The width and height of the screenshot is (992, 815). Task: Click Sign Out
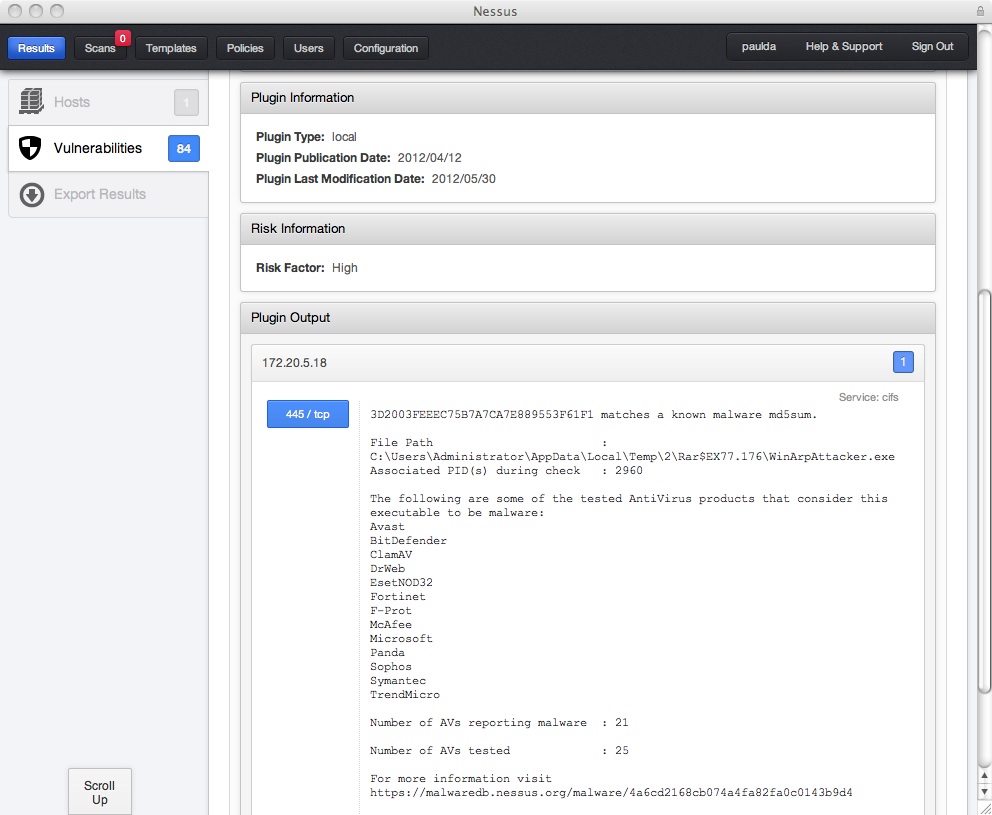click(932, 46)
